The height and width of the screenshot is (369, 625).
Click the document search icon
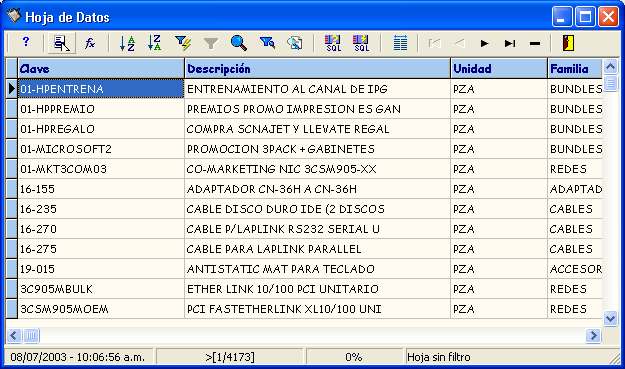click(x=295, y=43)
